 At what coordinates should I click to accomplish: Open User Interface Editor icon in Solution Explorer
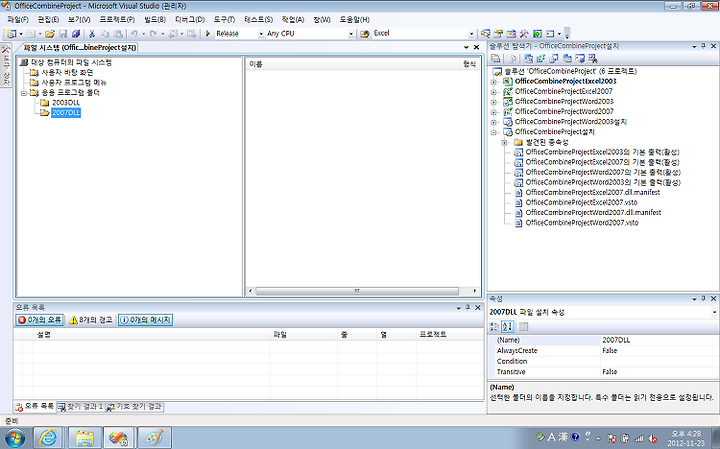[567, 58]
